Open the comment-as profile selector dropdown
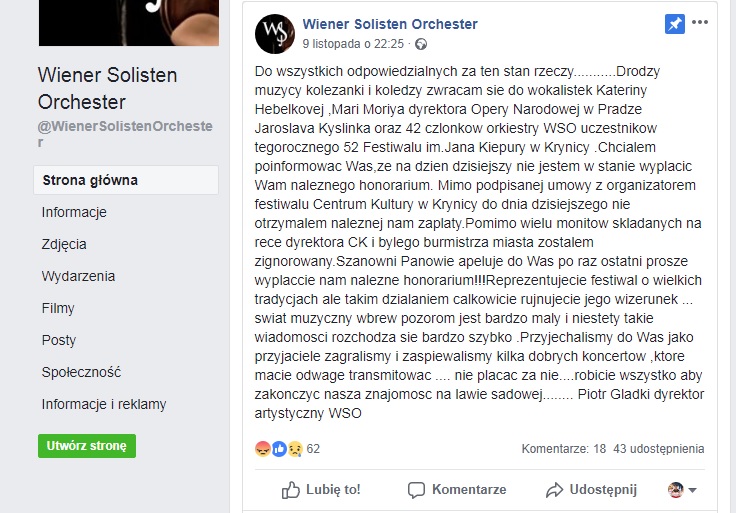Image resolution: width=736 pixels, height=513 pixels. pyautogui.click(x=682, y=489)
